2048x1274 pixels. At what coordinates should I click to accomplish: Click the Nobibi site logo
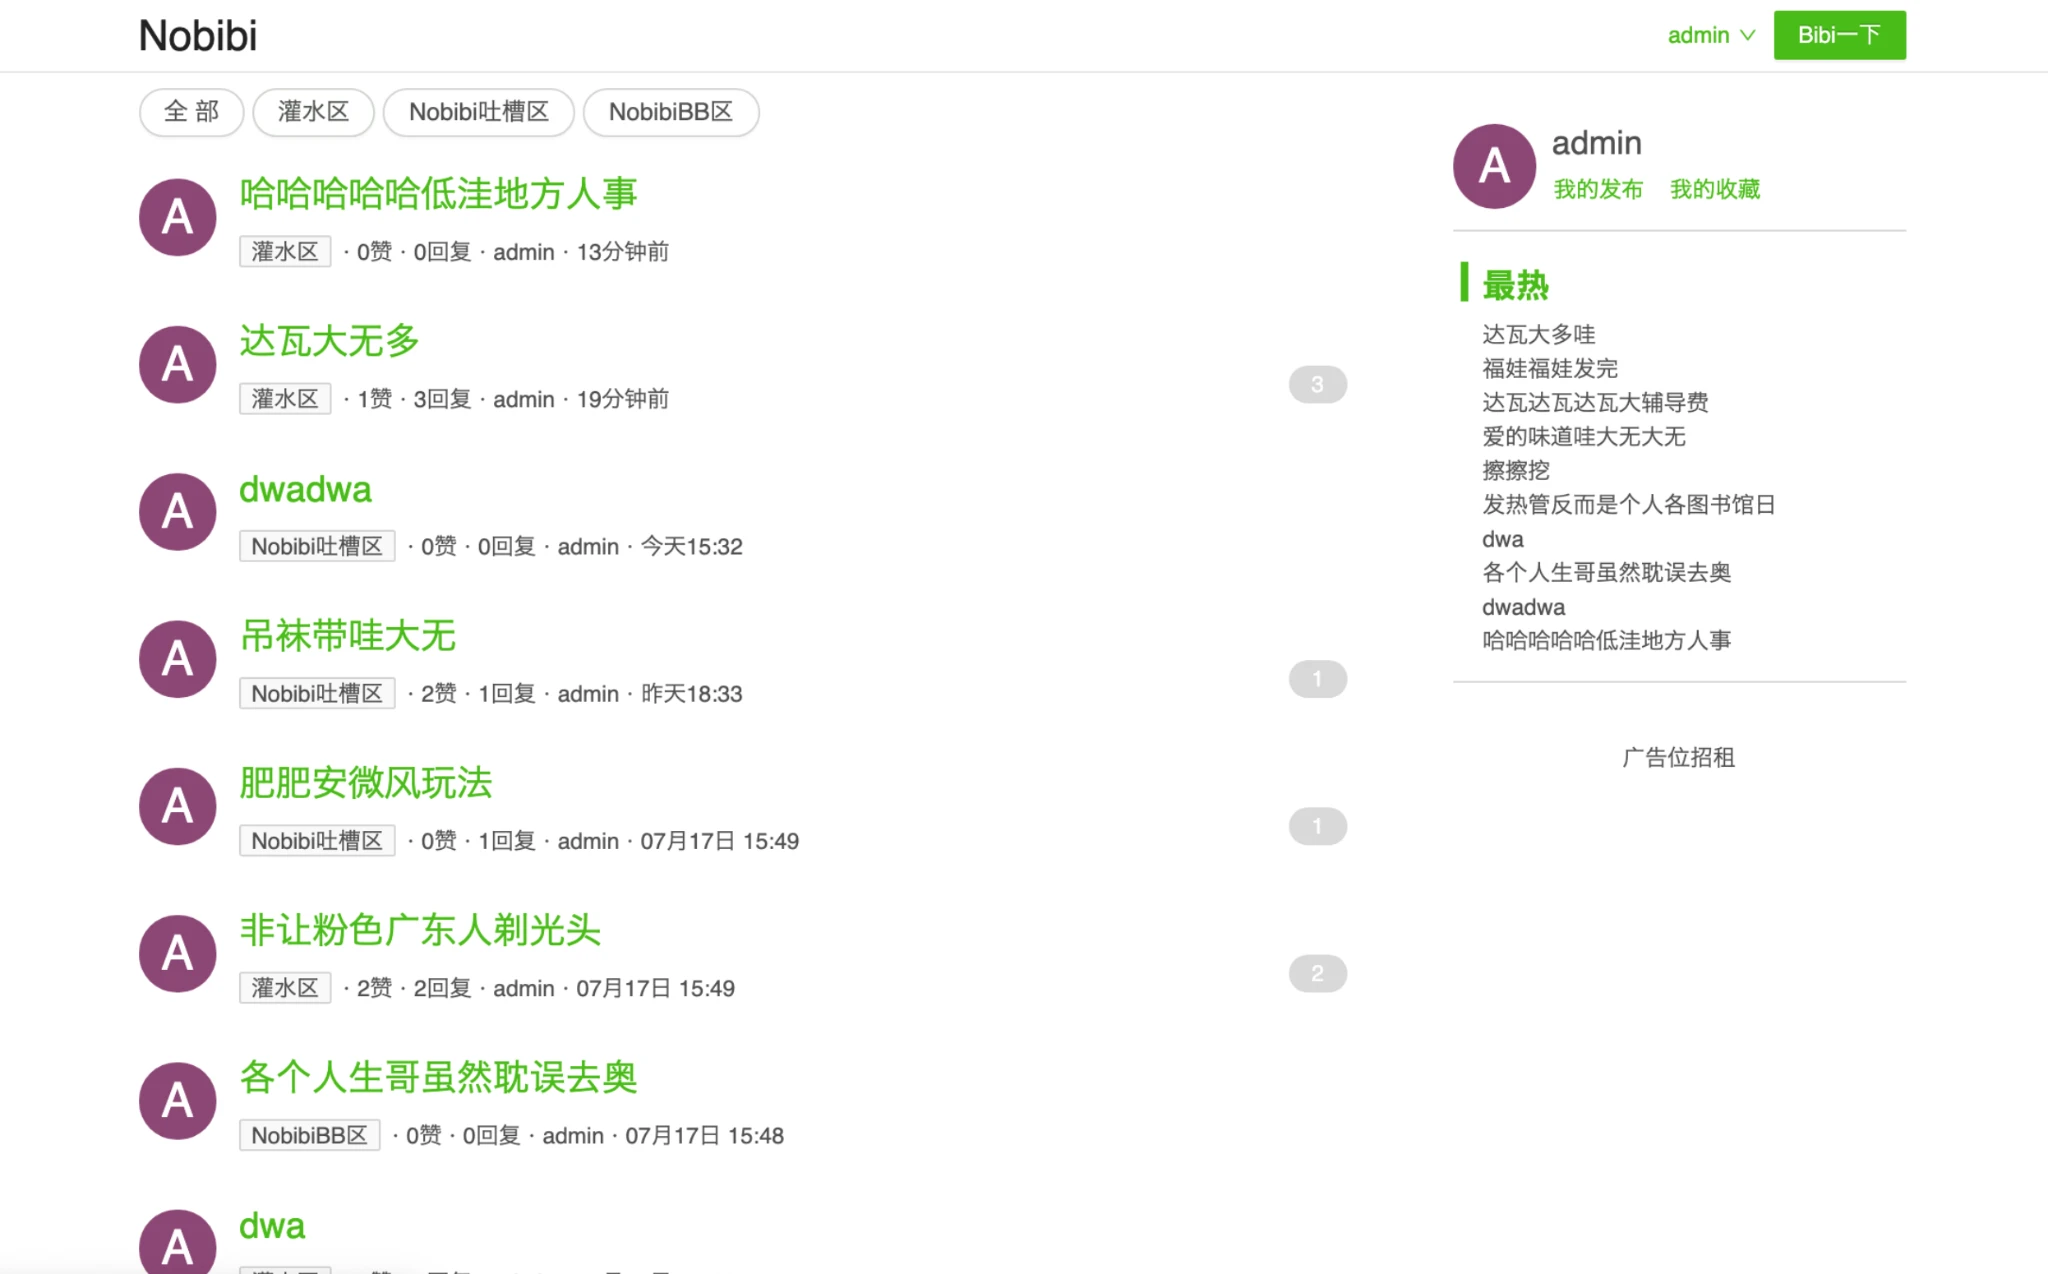tap(198, 36)
